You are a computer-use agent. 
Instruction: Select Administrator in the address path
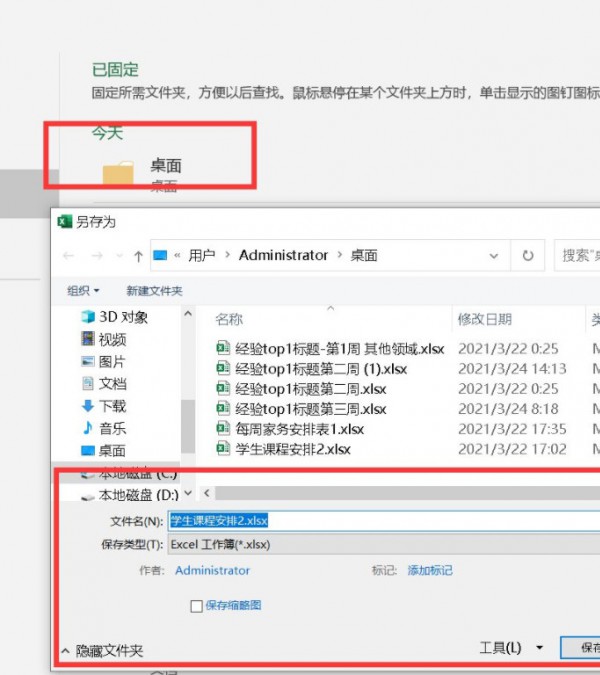[x=283, y=255]
